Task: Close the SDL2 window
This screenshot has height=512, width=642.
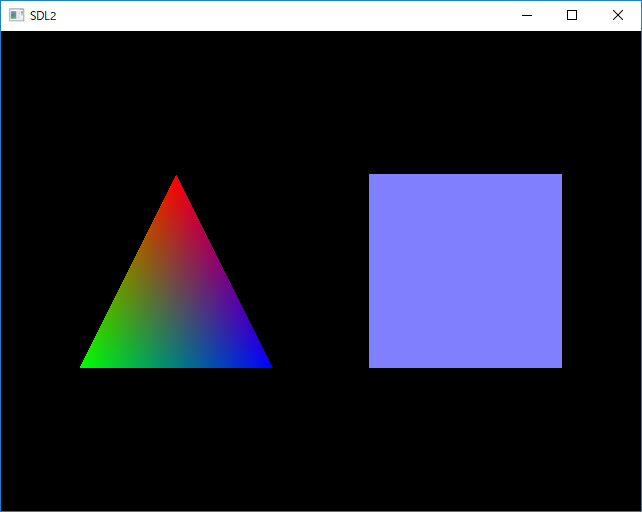Action: (618, 16)
